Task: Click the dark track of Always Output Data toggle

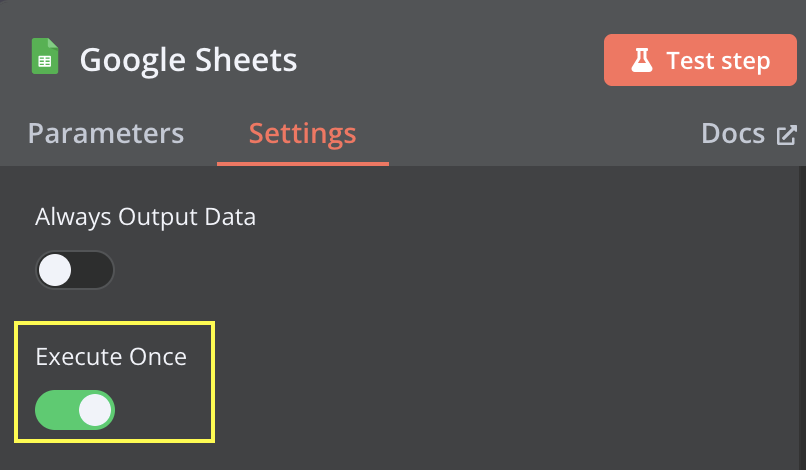Action: (x=93, y=270)
